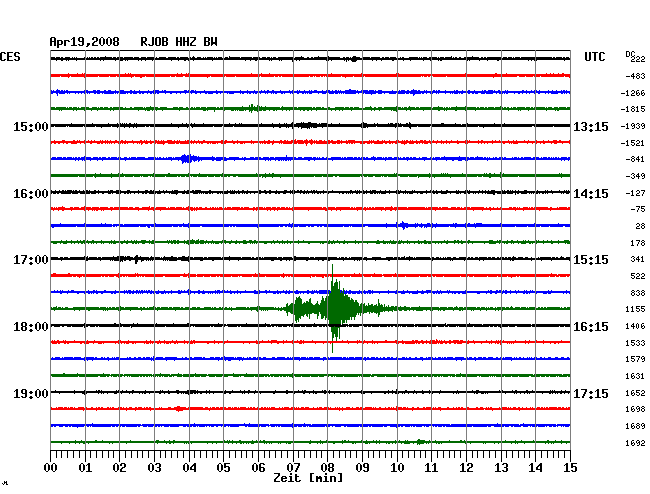Click the 14:15 UTC time label
Screen dimensions: 650x494
pyautogui.click(x=591, y=194)
